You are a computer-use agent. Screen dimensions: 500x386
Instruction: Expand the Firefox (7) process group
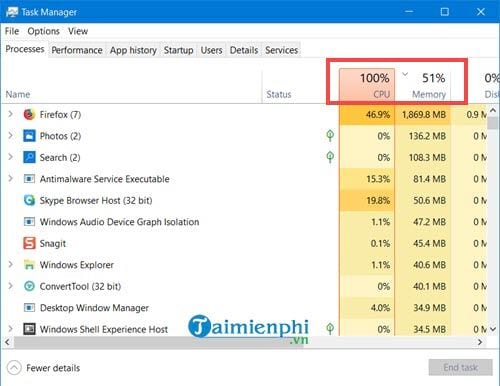[x=11, y=114]
